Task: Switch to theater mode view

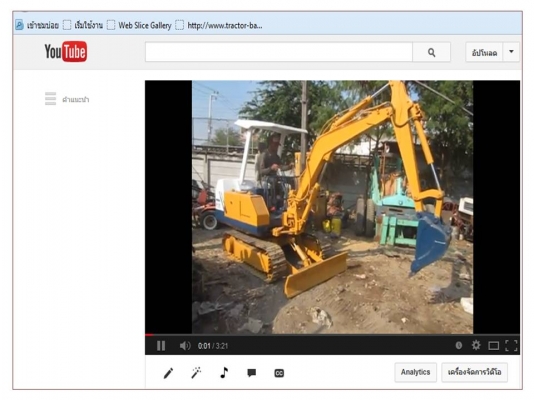Action: [x=493, y=346]
